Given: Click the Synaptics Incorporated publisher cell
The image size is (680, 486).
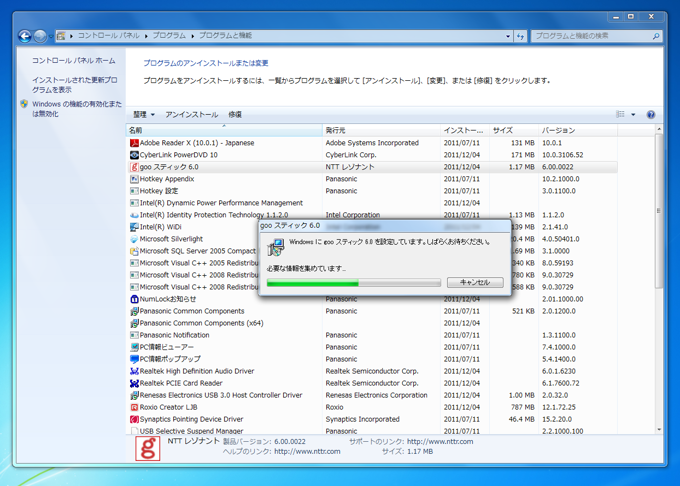Looking at the screenshot, I should [363, 419].
